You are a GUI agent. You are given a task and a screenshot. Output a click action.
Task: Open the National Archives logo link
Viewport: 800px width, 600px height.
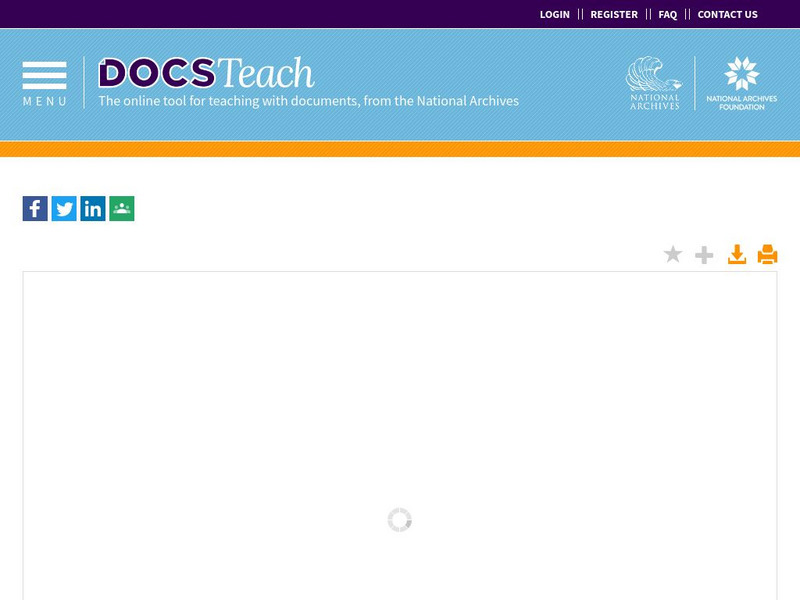(654, 83)
